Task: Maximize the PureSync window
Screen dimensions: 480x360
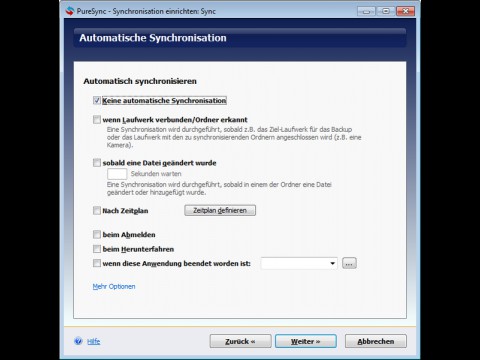Action: (386, 11)
